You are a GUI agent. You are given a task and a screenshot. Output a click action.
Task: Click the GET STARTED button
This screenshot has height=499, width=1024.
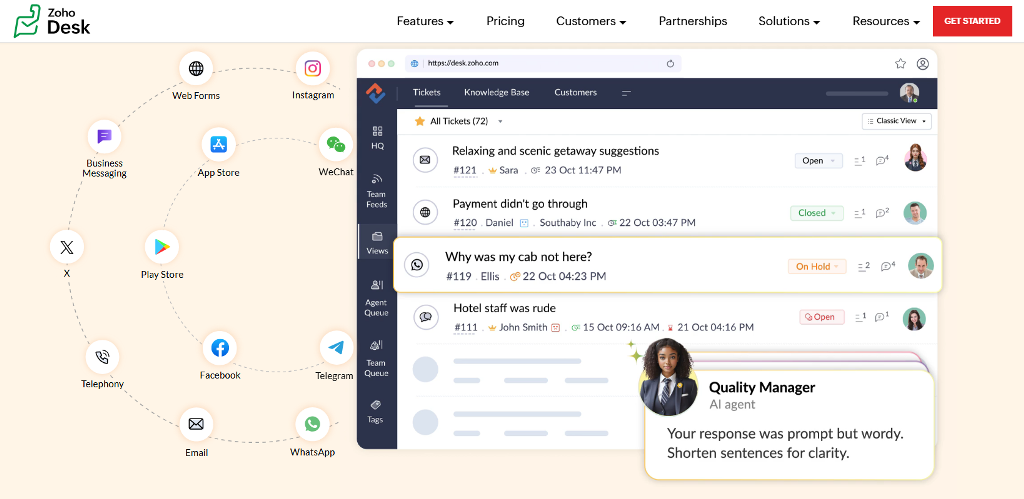972,21
